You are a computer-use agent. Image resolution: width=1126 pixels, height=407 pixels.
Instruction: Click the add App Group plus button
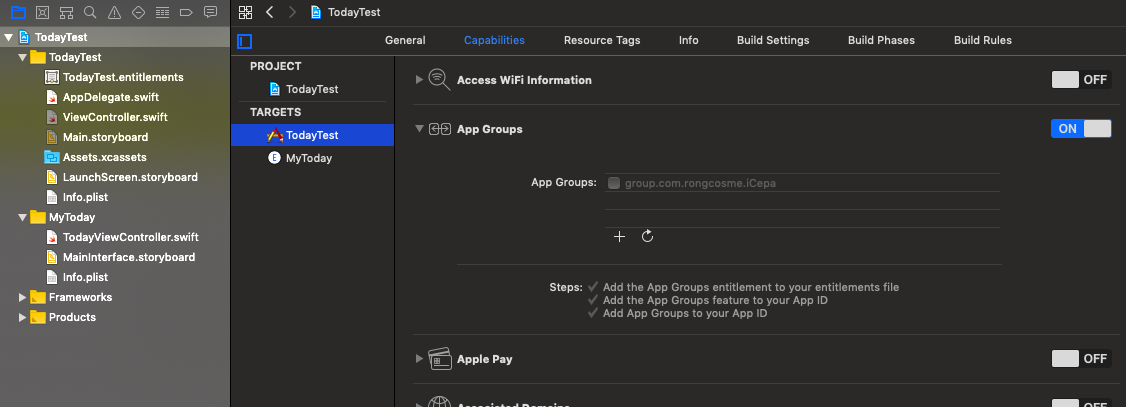pyautogui.click(x=619, y=237)
